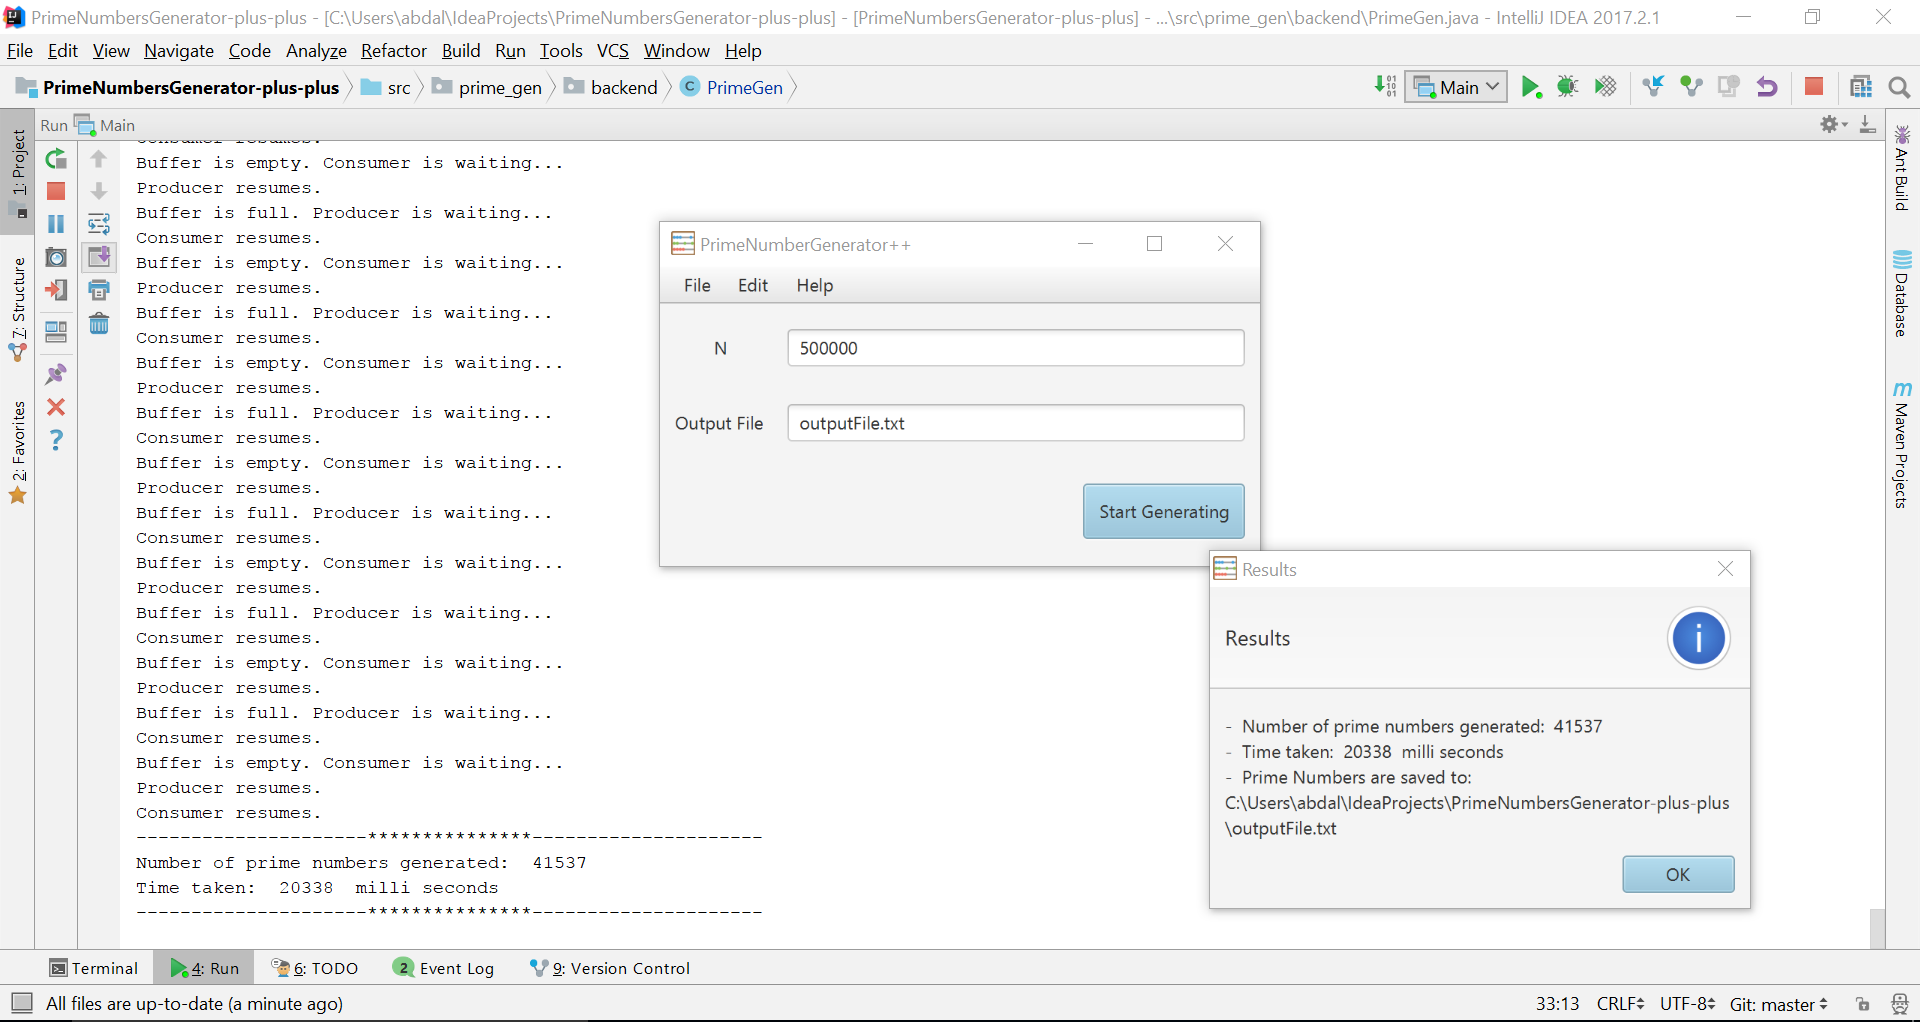
Task: Open the Project Structure dialog
Action: (1861, 87)
